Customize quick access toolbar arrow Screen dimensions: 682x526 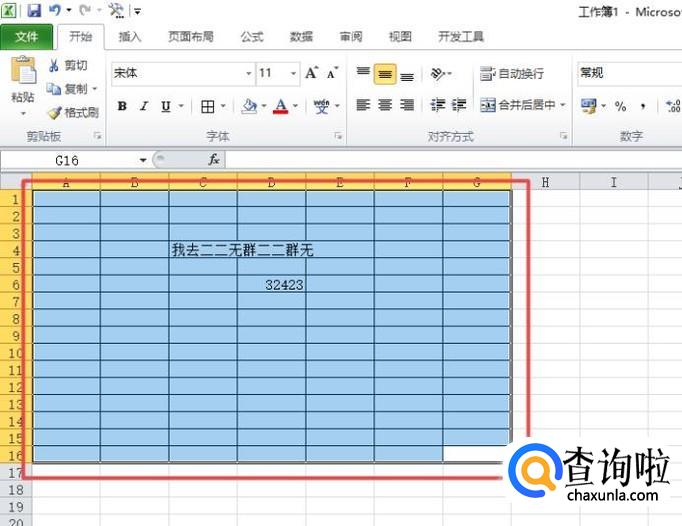pos(137,11)
